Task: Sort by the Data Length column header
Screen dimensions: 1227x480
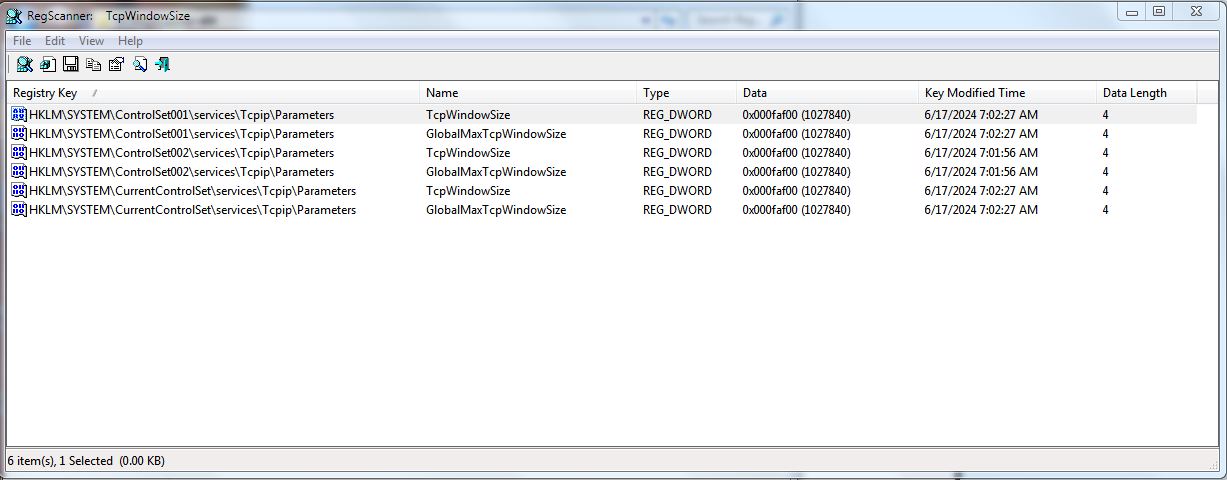Action: tap(1134, 93)
